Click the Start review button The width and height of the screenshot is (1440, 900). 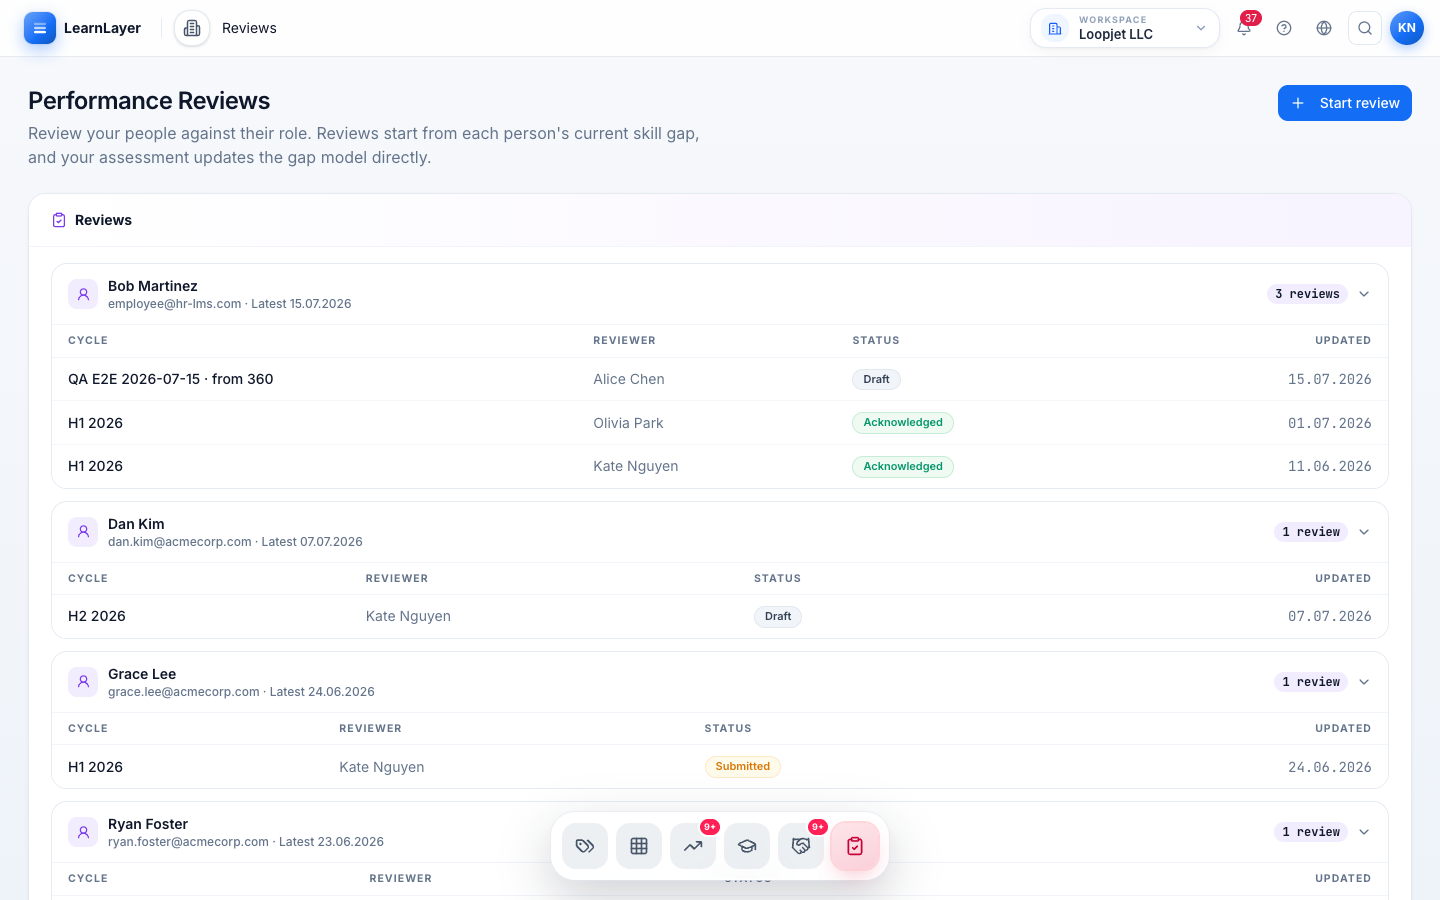[x=1345, y=103]
